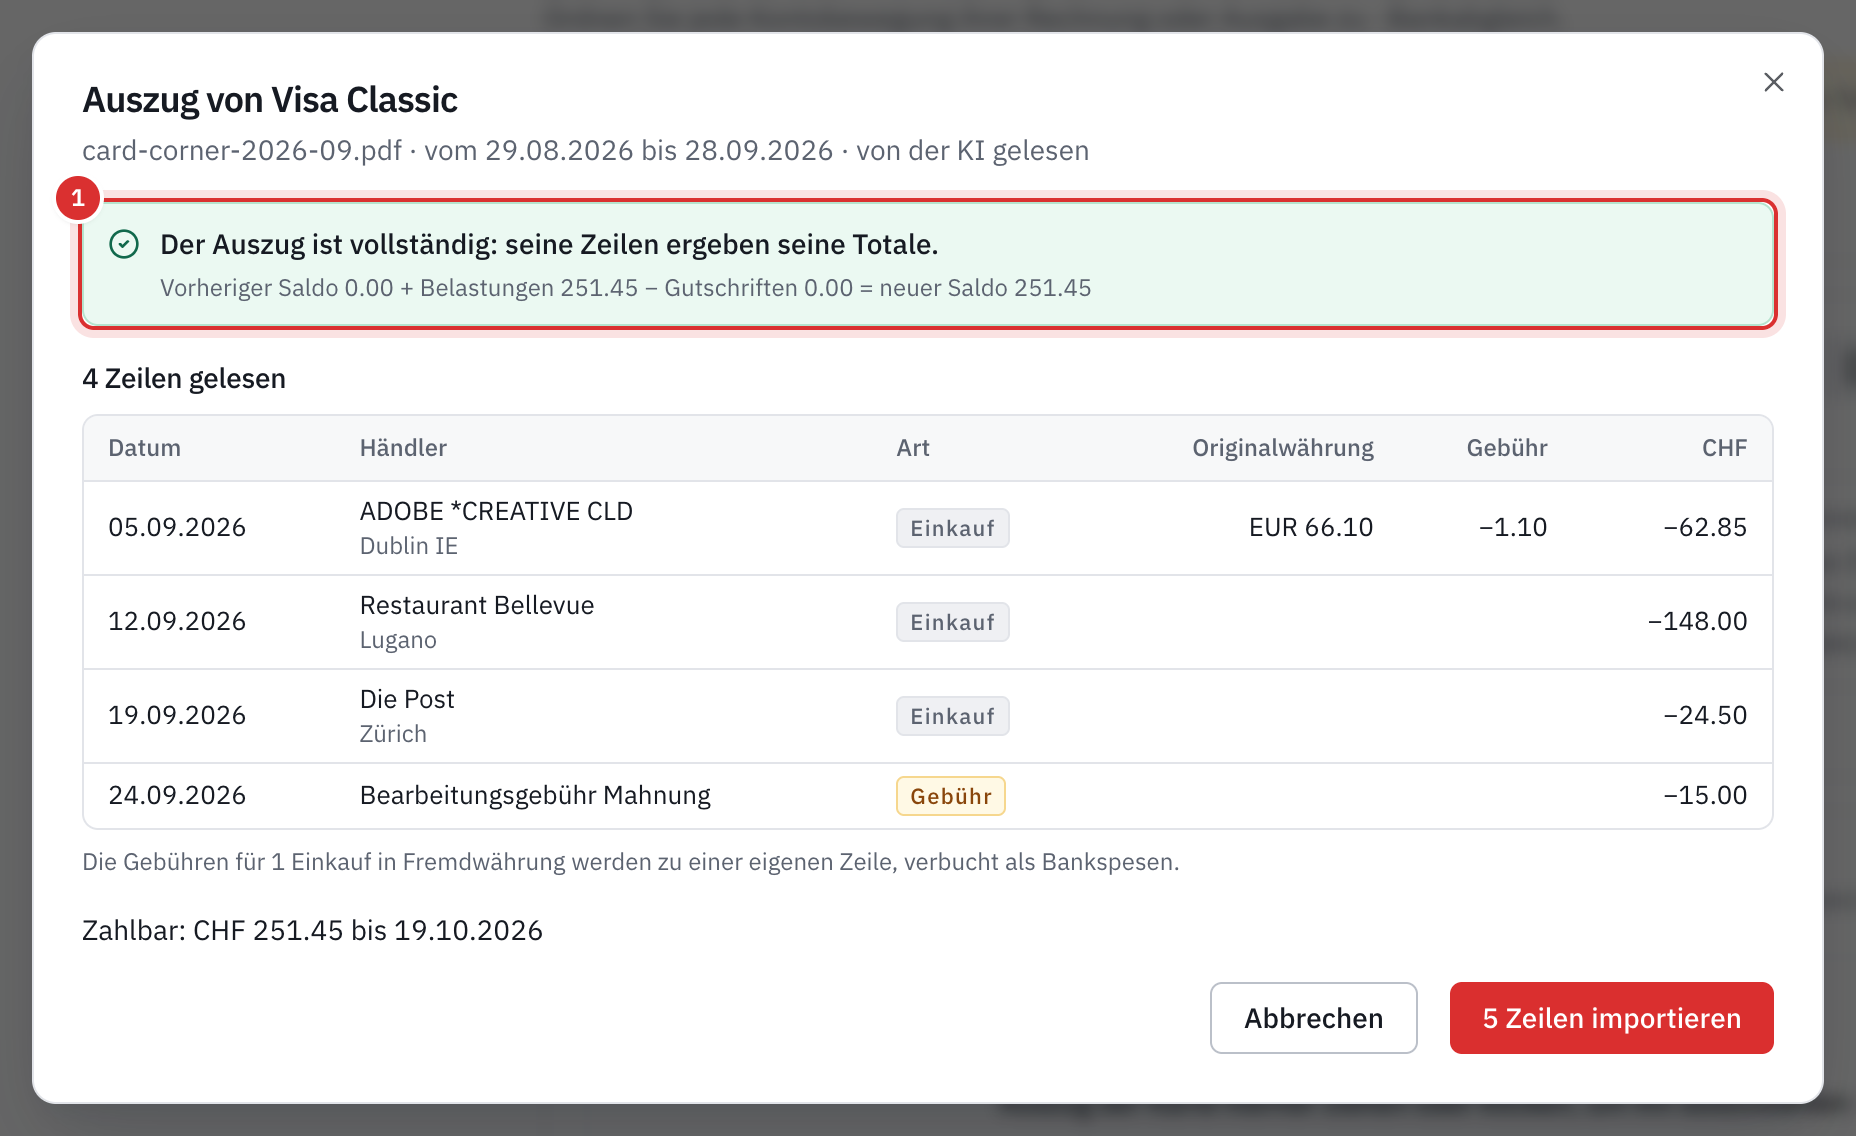
Task: Click the Einkauf tag in the Die Post row
Action: pos(952,716)
